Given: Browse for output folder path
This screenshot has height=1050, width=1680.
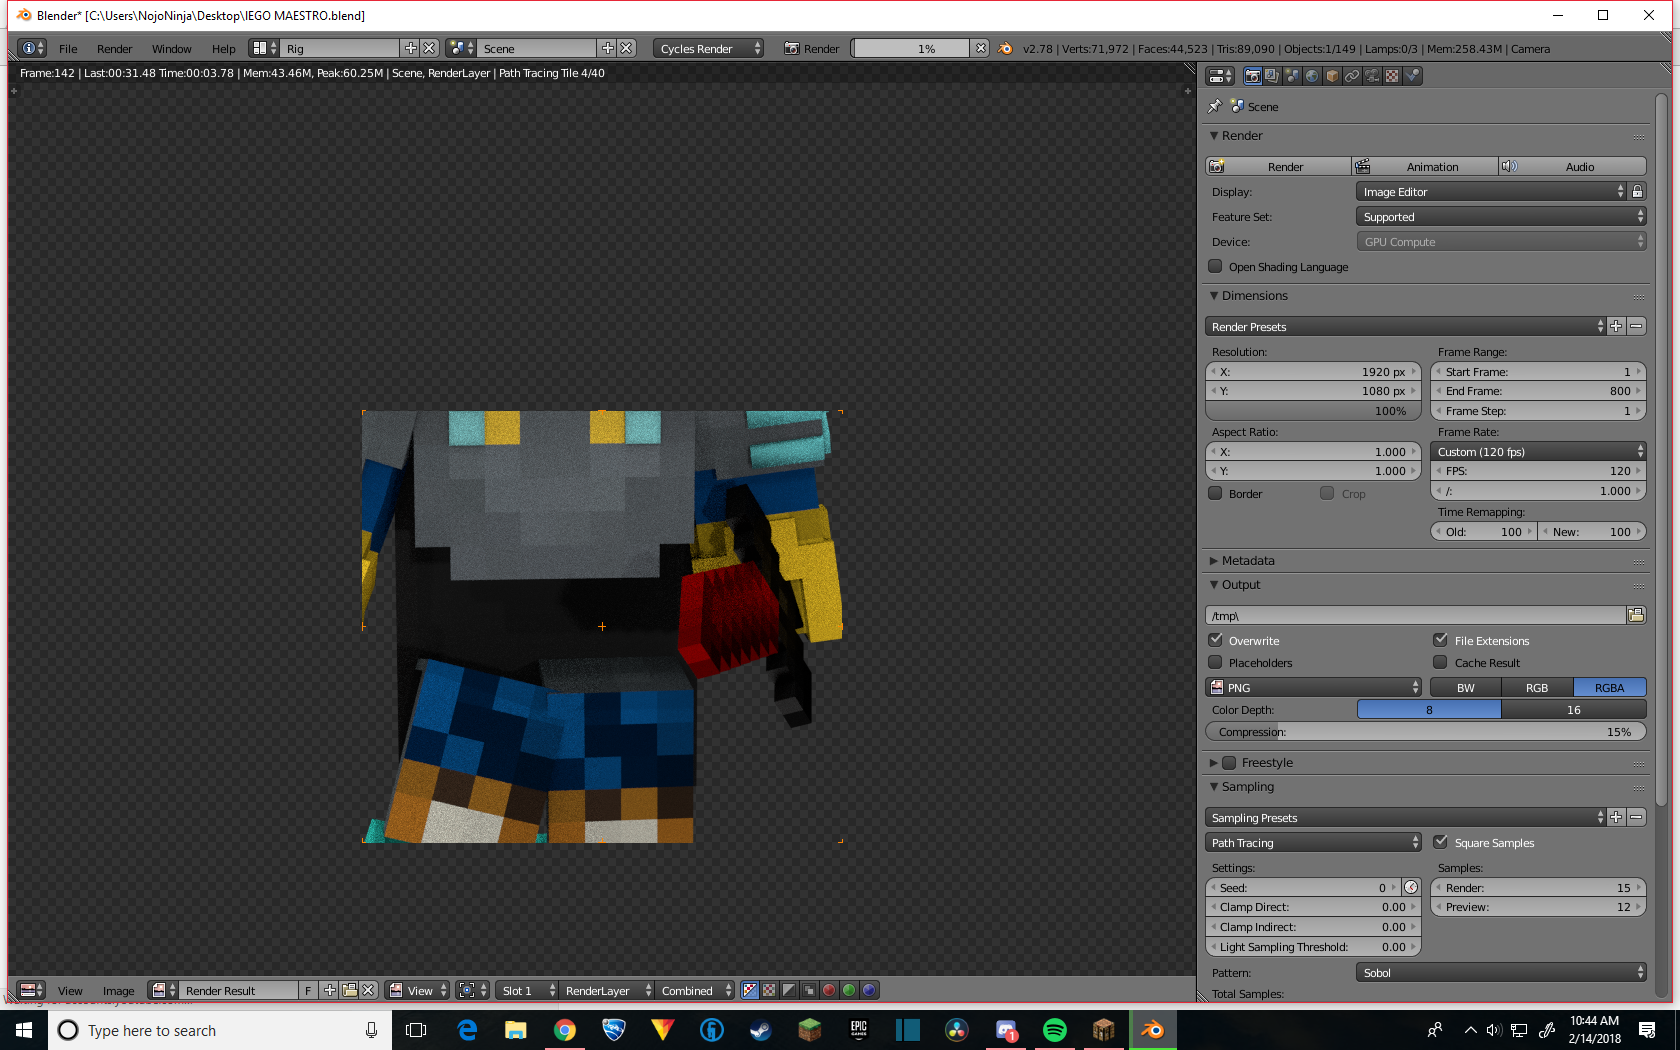Looking at the screenshot, I should pyautogui.click(x=1636, y=615).
